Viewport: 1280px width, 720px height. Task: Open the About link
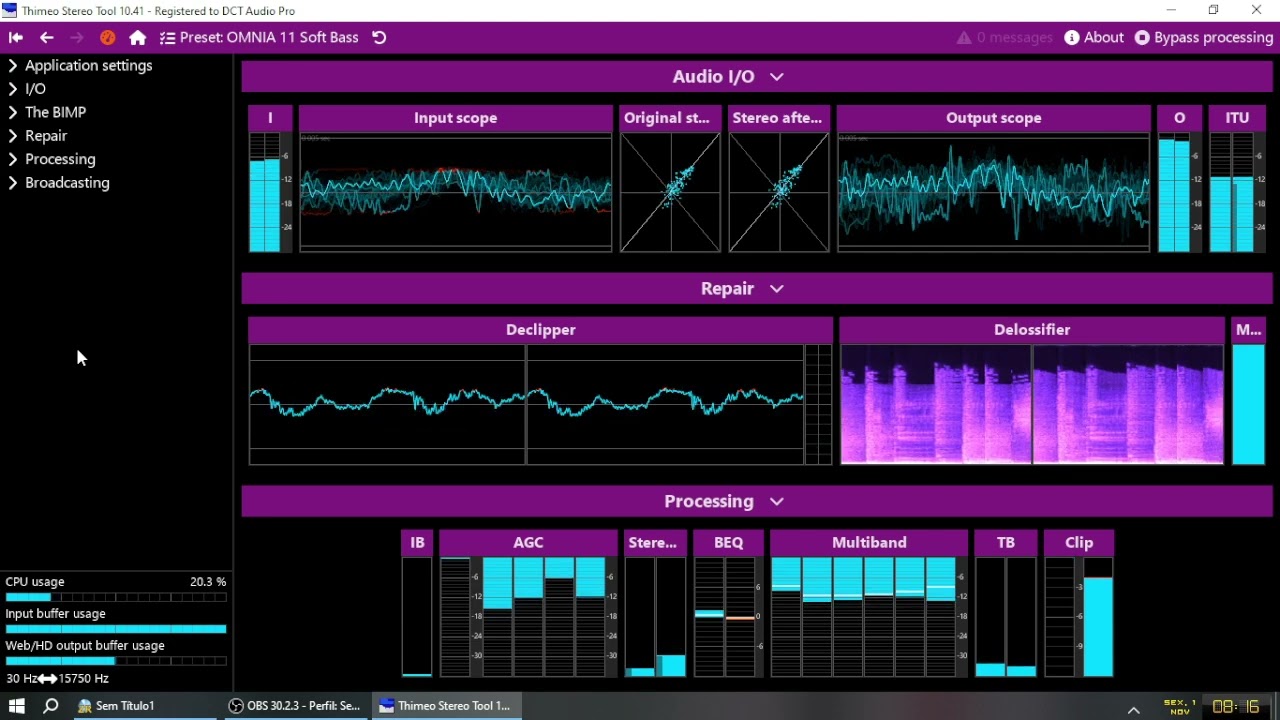(1104, 38)
